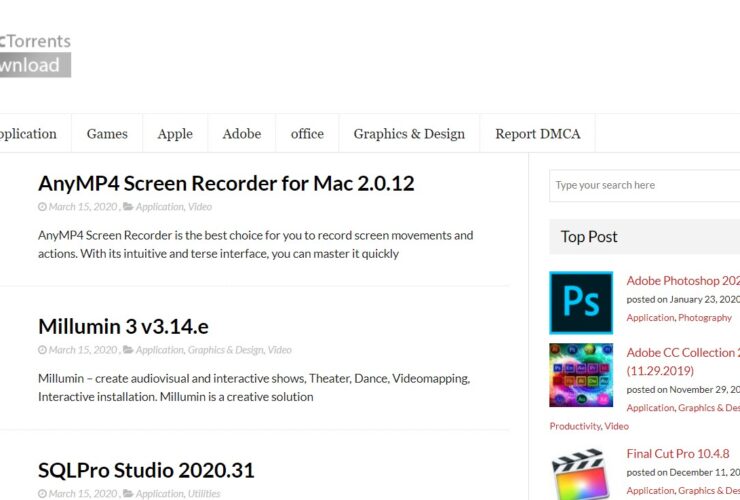Click Application category under Adobe CC Collection
740x500 pixels.
[650, 408]
